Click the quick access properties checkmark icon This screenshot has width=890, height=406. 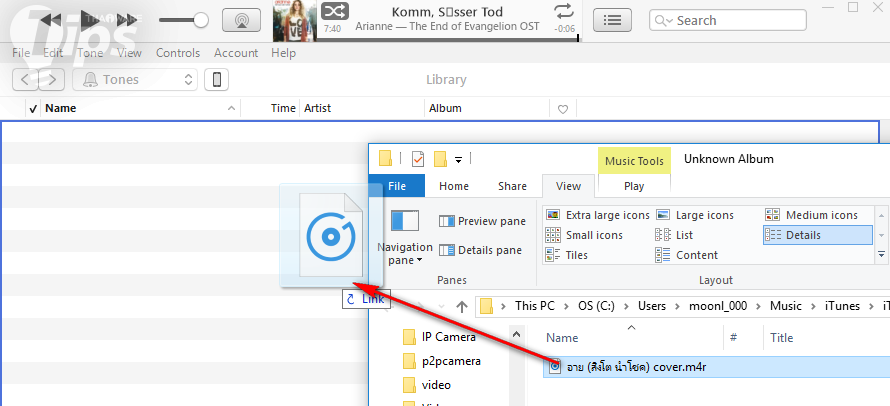click(x=418, y=158)
